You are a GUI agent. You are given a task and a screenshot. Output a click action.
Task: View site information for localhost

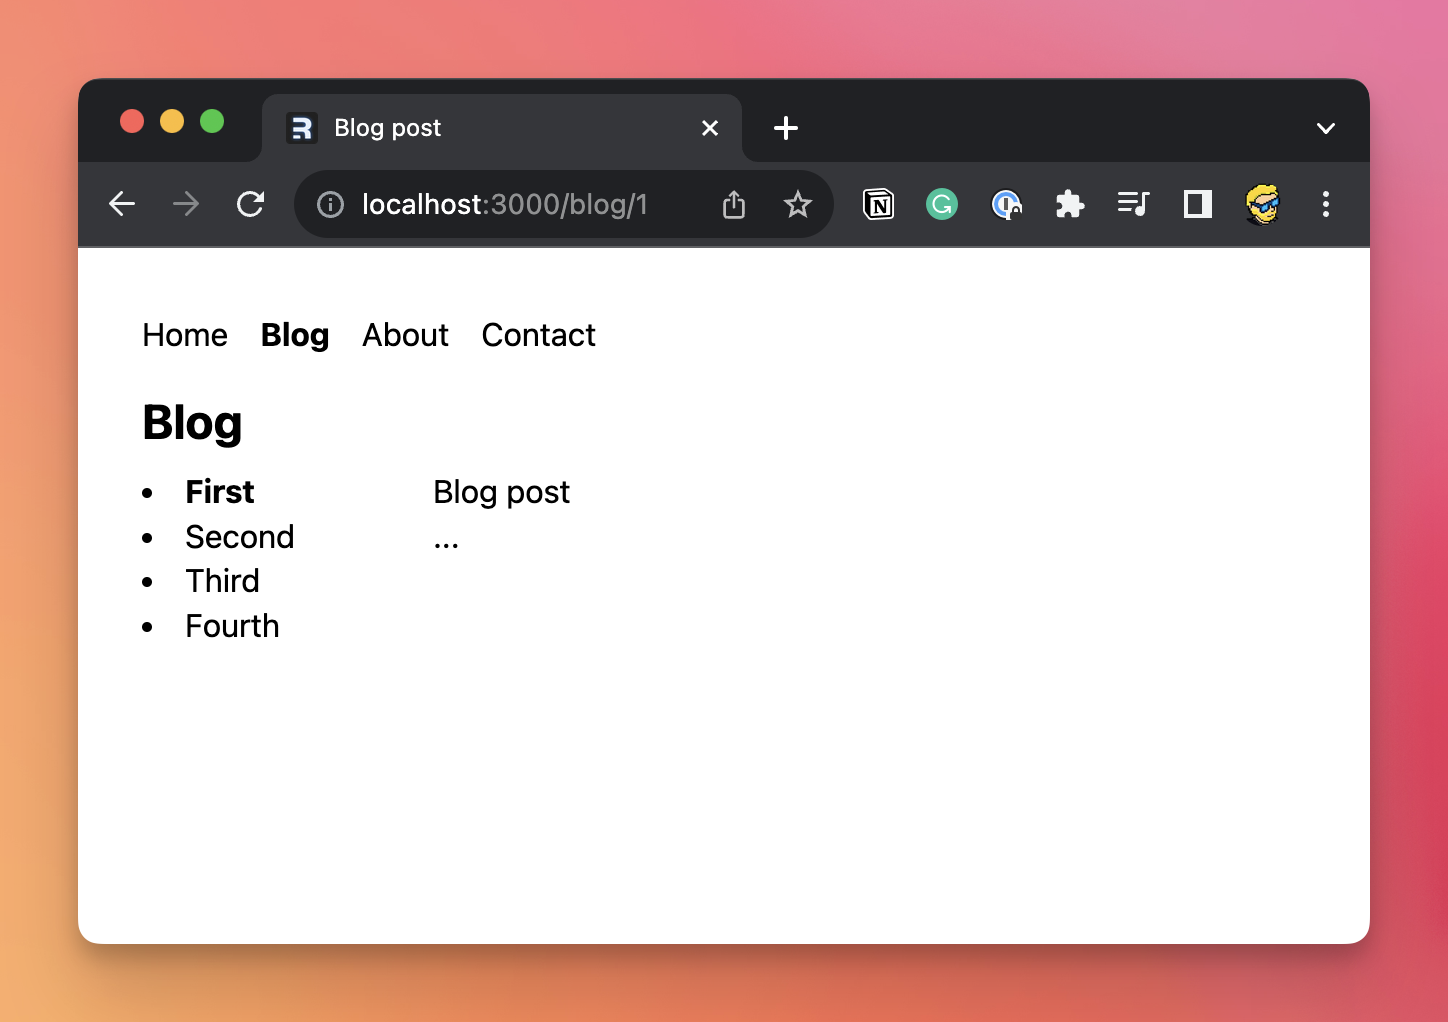[x=330, y=205]
